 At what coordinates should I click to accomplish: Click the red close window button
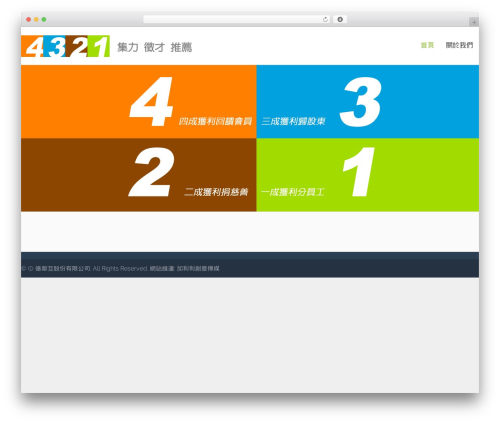tap(29, 19)
